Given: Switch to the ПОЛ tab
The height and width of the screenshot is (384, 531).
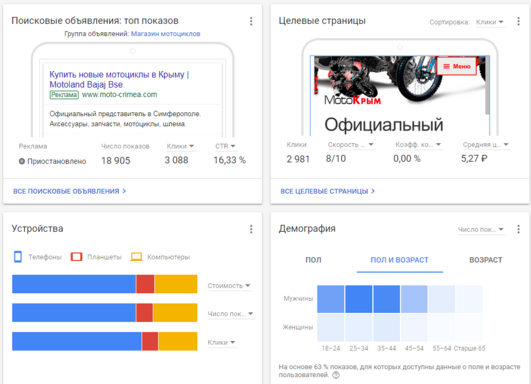Looking at the screenshot, I should click(x=313, y=260).
